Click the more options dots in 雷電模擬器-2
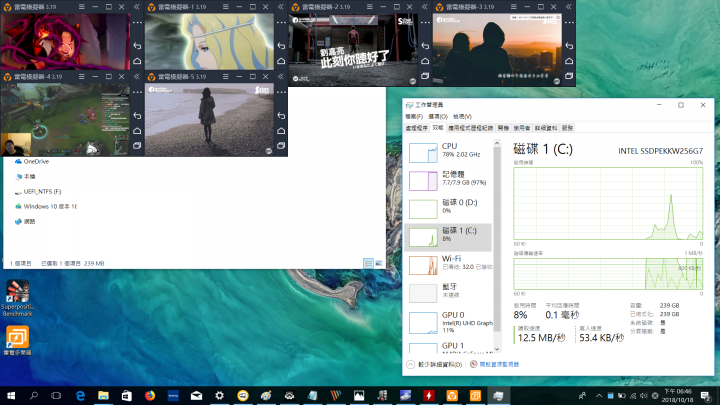The image size is (720, 405). (x=425, y=22)
